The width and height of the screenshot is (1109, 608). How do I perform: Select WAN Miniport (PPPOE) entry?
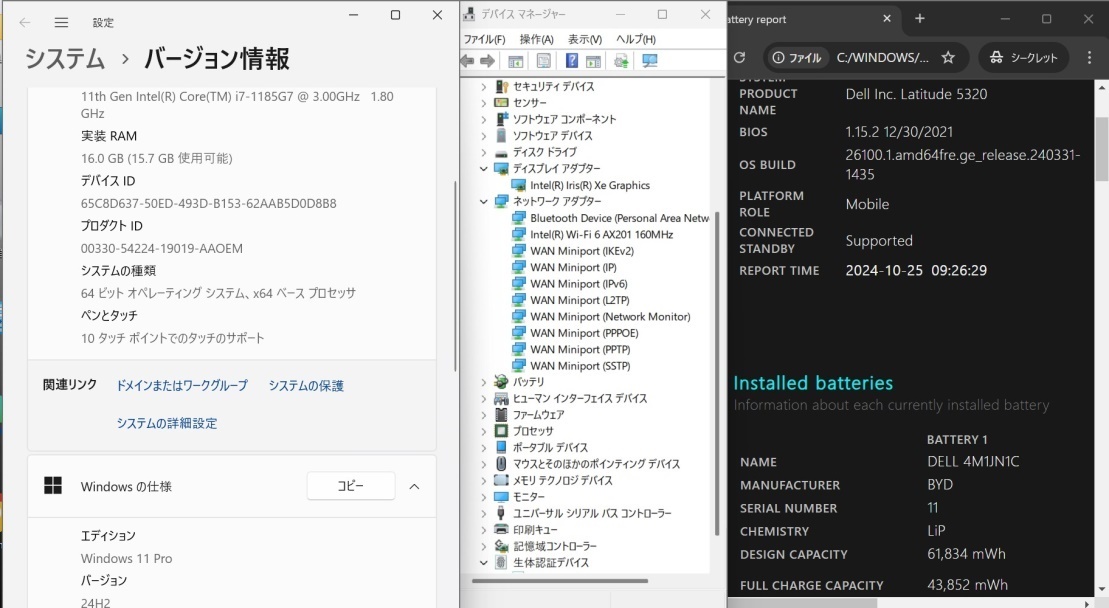584,333
